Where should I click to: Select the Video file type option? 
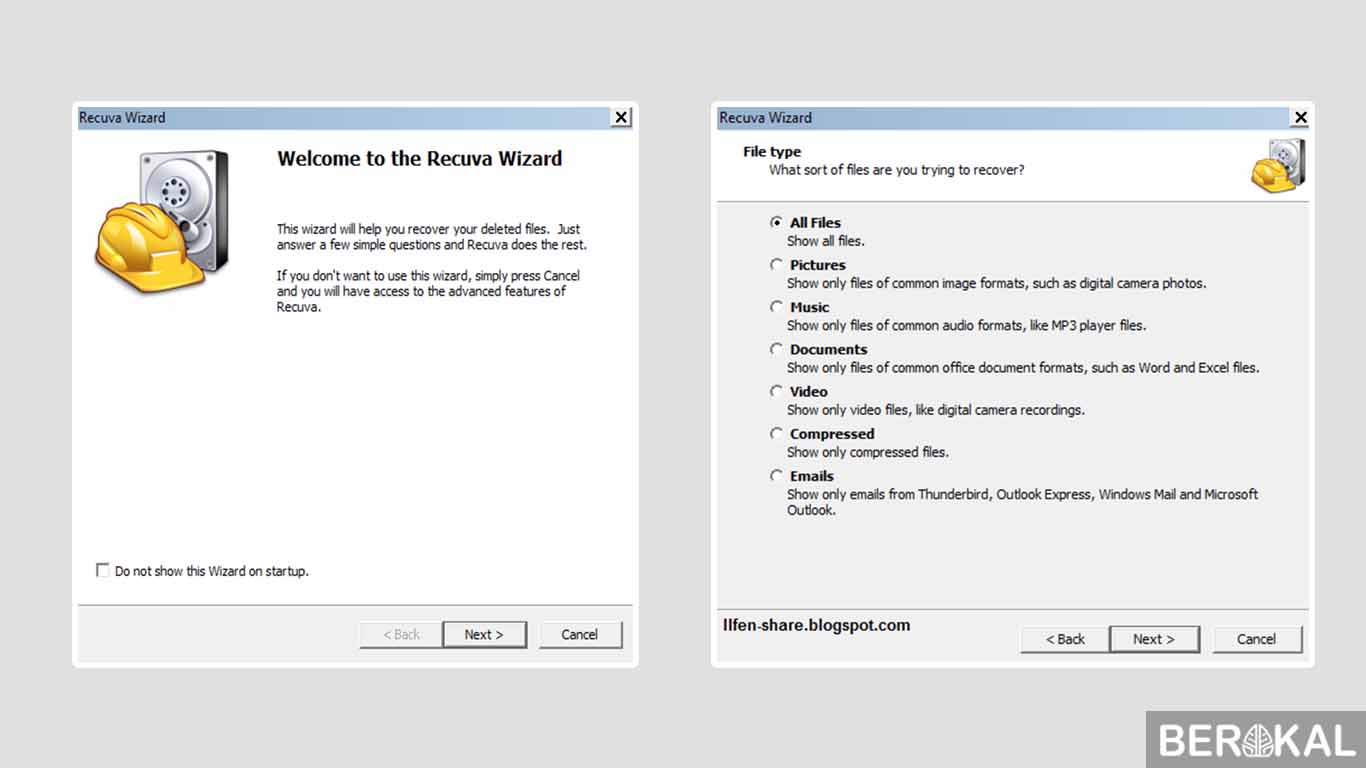pyautogui.click(x=777, y=391)
